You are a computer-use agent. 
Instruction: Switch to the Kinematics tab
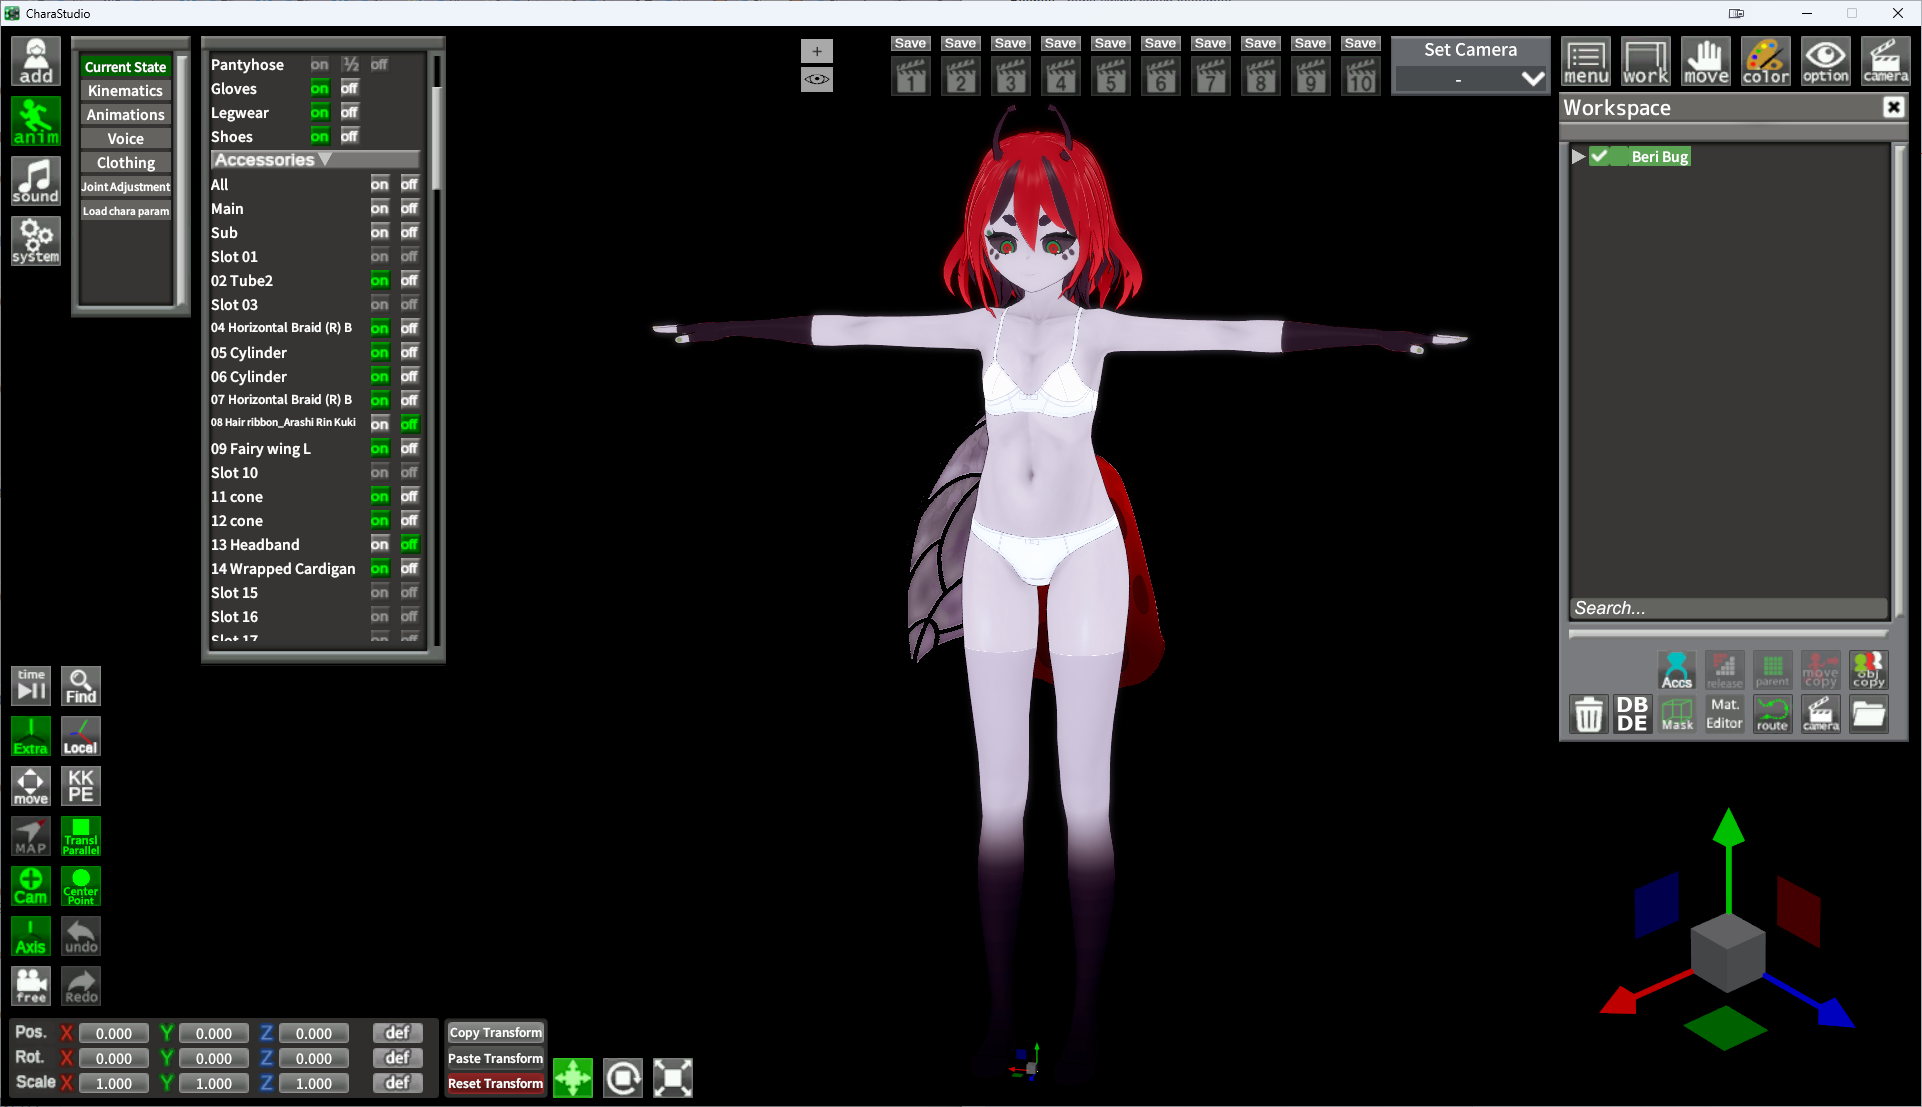pyautogui.click(x=125, y=91)
